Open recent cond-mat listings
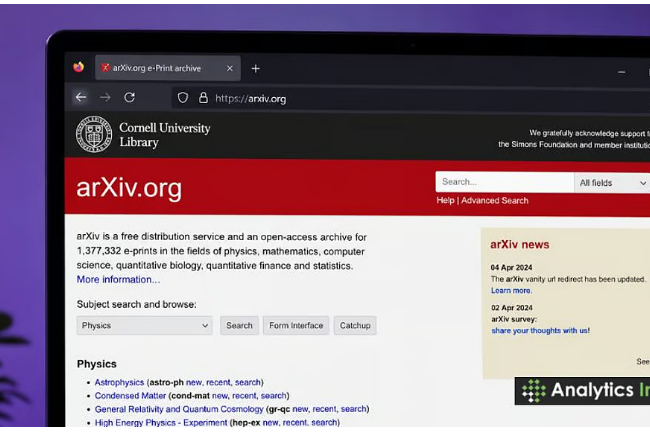 (x=244, y=396)
